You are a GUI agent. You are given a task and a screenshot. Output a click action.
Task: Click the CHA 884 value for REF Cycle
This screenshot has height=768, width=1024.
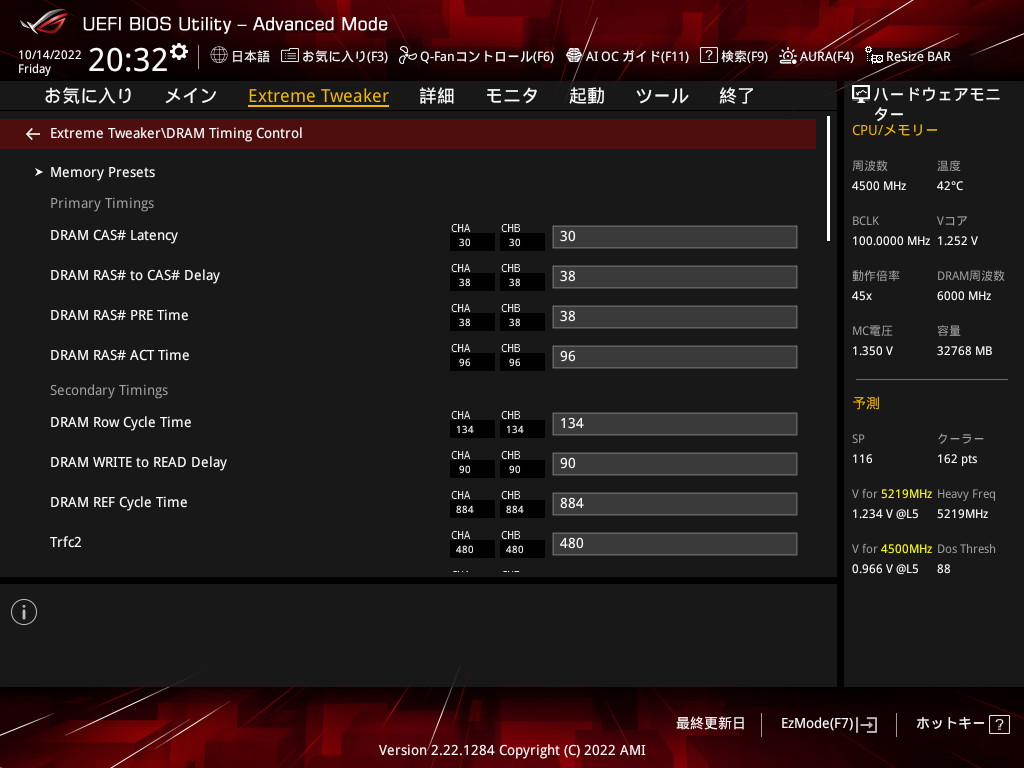coord(465,509)
